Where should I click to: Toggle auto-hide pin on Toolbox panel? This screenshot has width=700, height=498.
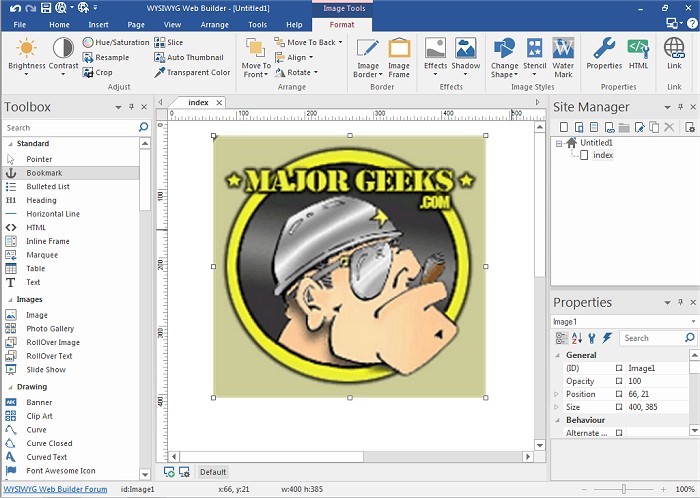[131, 106]
